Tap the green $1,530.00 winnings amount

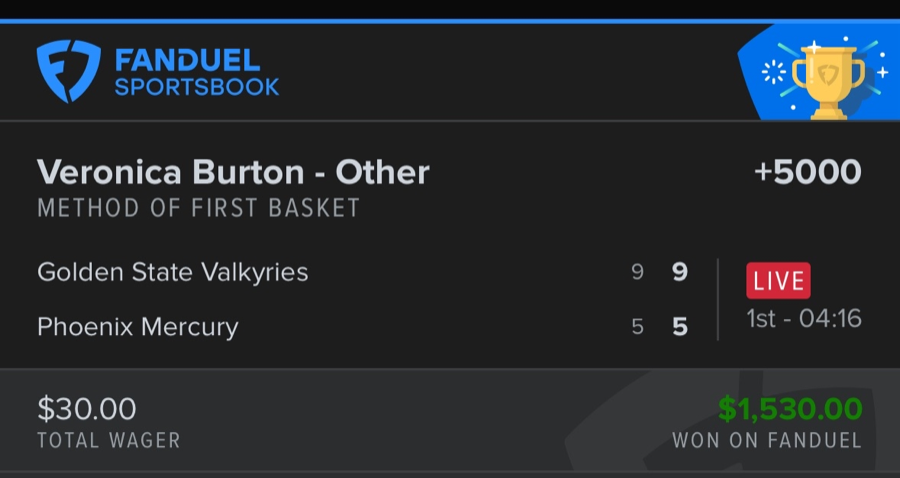coord(790,409)
